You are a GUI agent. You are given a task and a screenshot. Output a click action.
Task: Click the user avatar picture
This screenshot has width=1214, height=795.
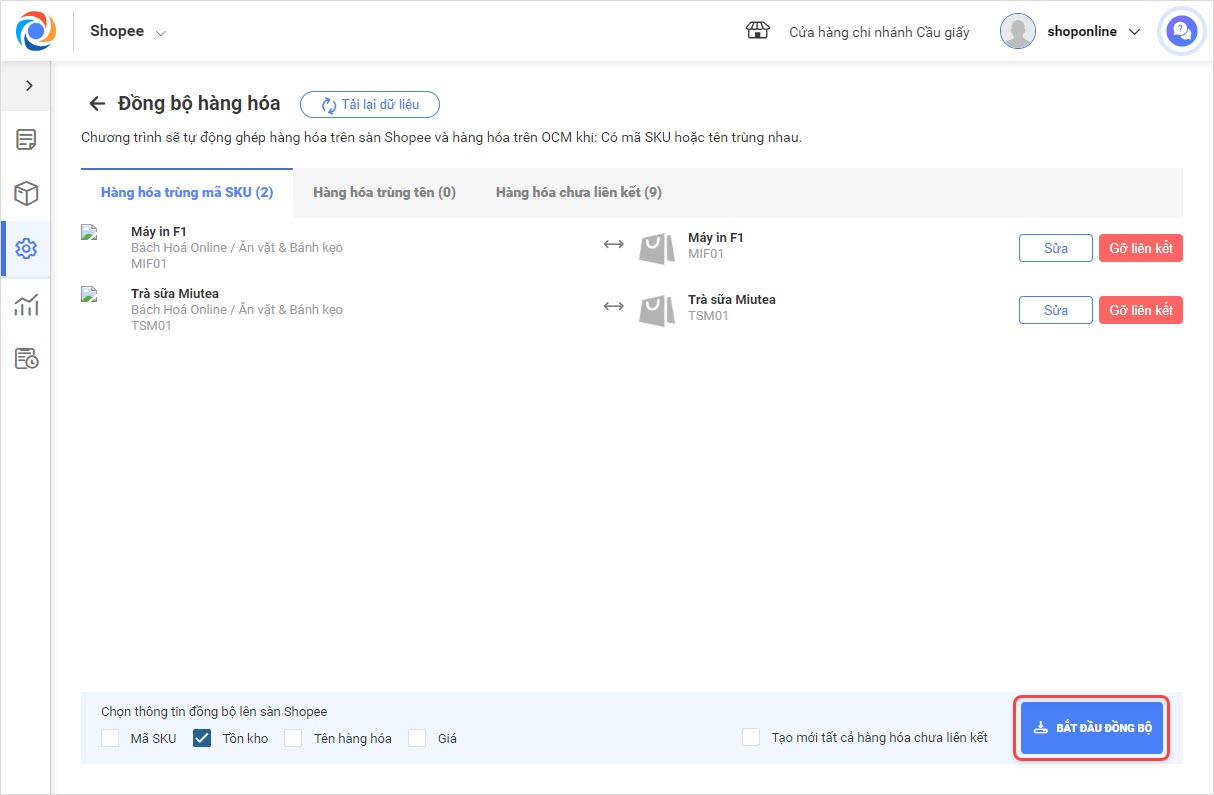[1018, 31]
